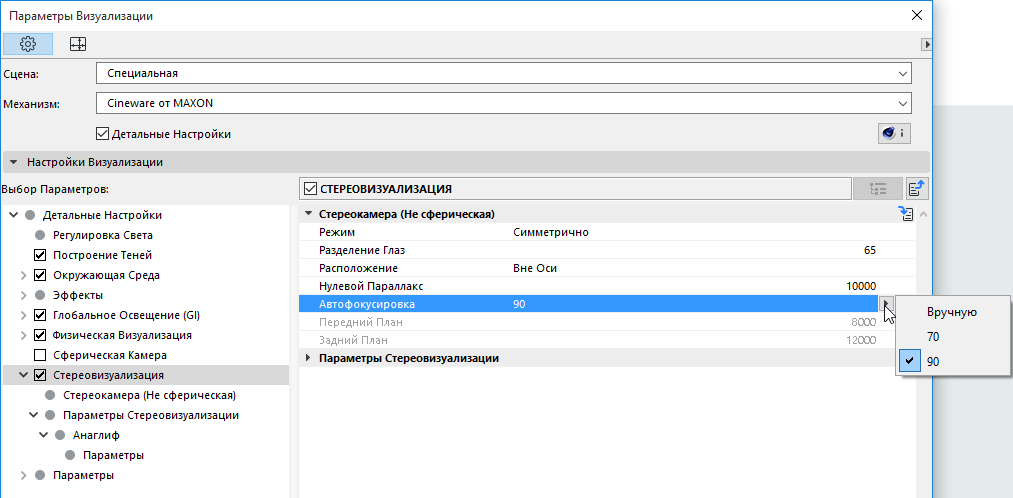Toggle the СТЕРЕОВИЗУАЛИЗАЦИЯ header checkbox
Viewport: 1013px width, 498px height.
tap(310, 189)
